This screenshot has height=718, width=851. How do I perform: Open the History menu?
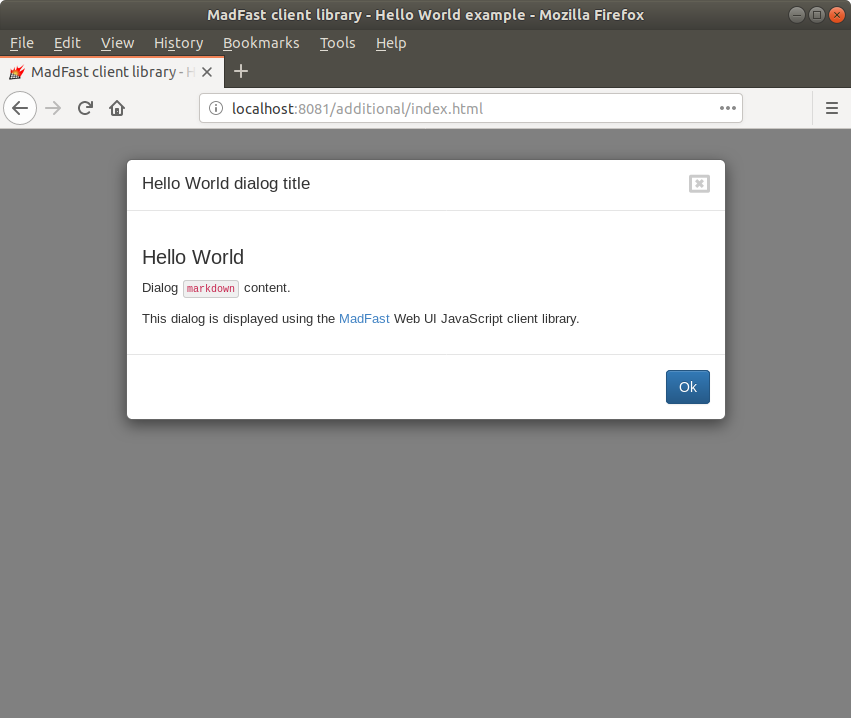click(x=178, y=43)
